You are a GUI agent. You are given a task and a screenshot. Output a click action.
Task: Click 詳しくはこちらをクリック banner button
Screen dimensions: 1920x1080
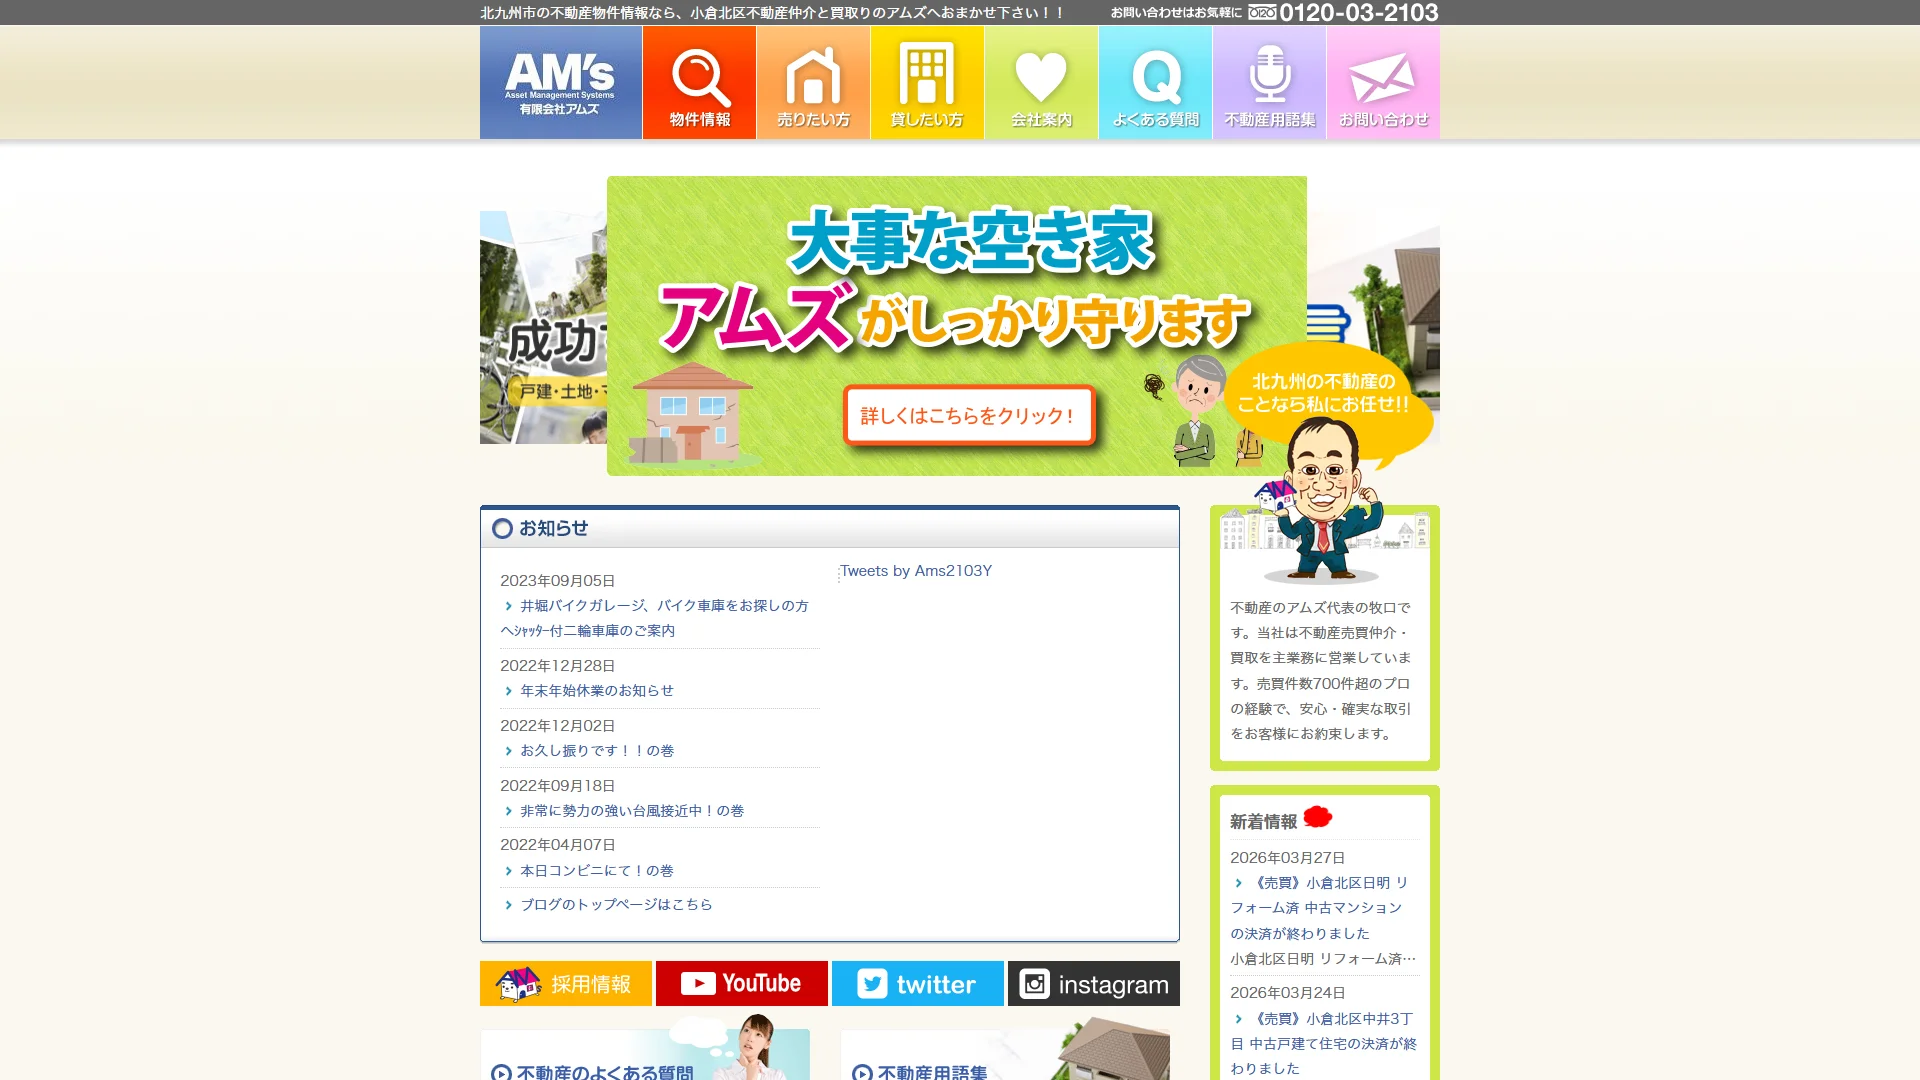pos(968,415)
